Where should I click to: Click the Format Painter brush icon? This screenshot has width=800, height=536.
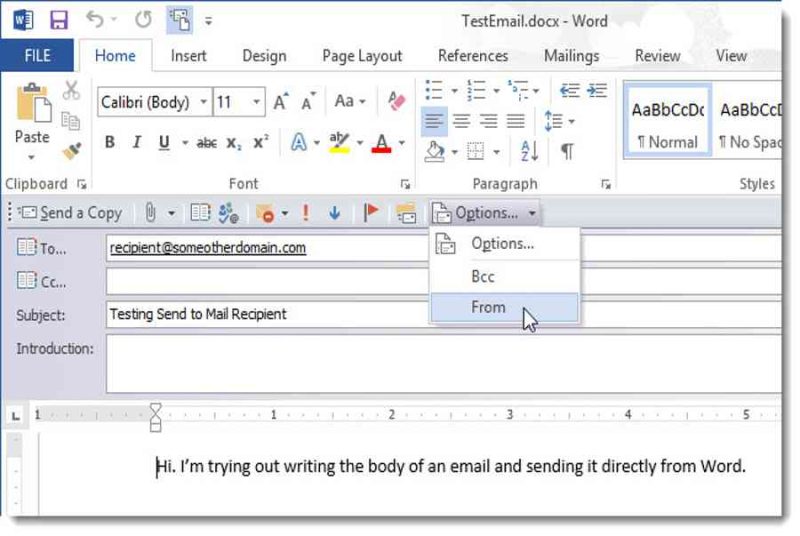[71, 151]
